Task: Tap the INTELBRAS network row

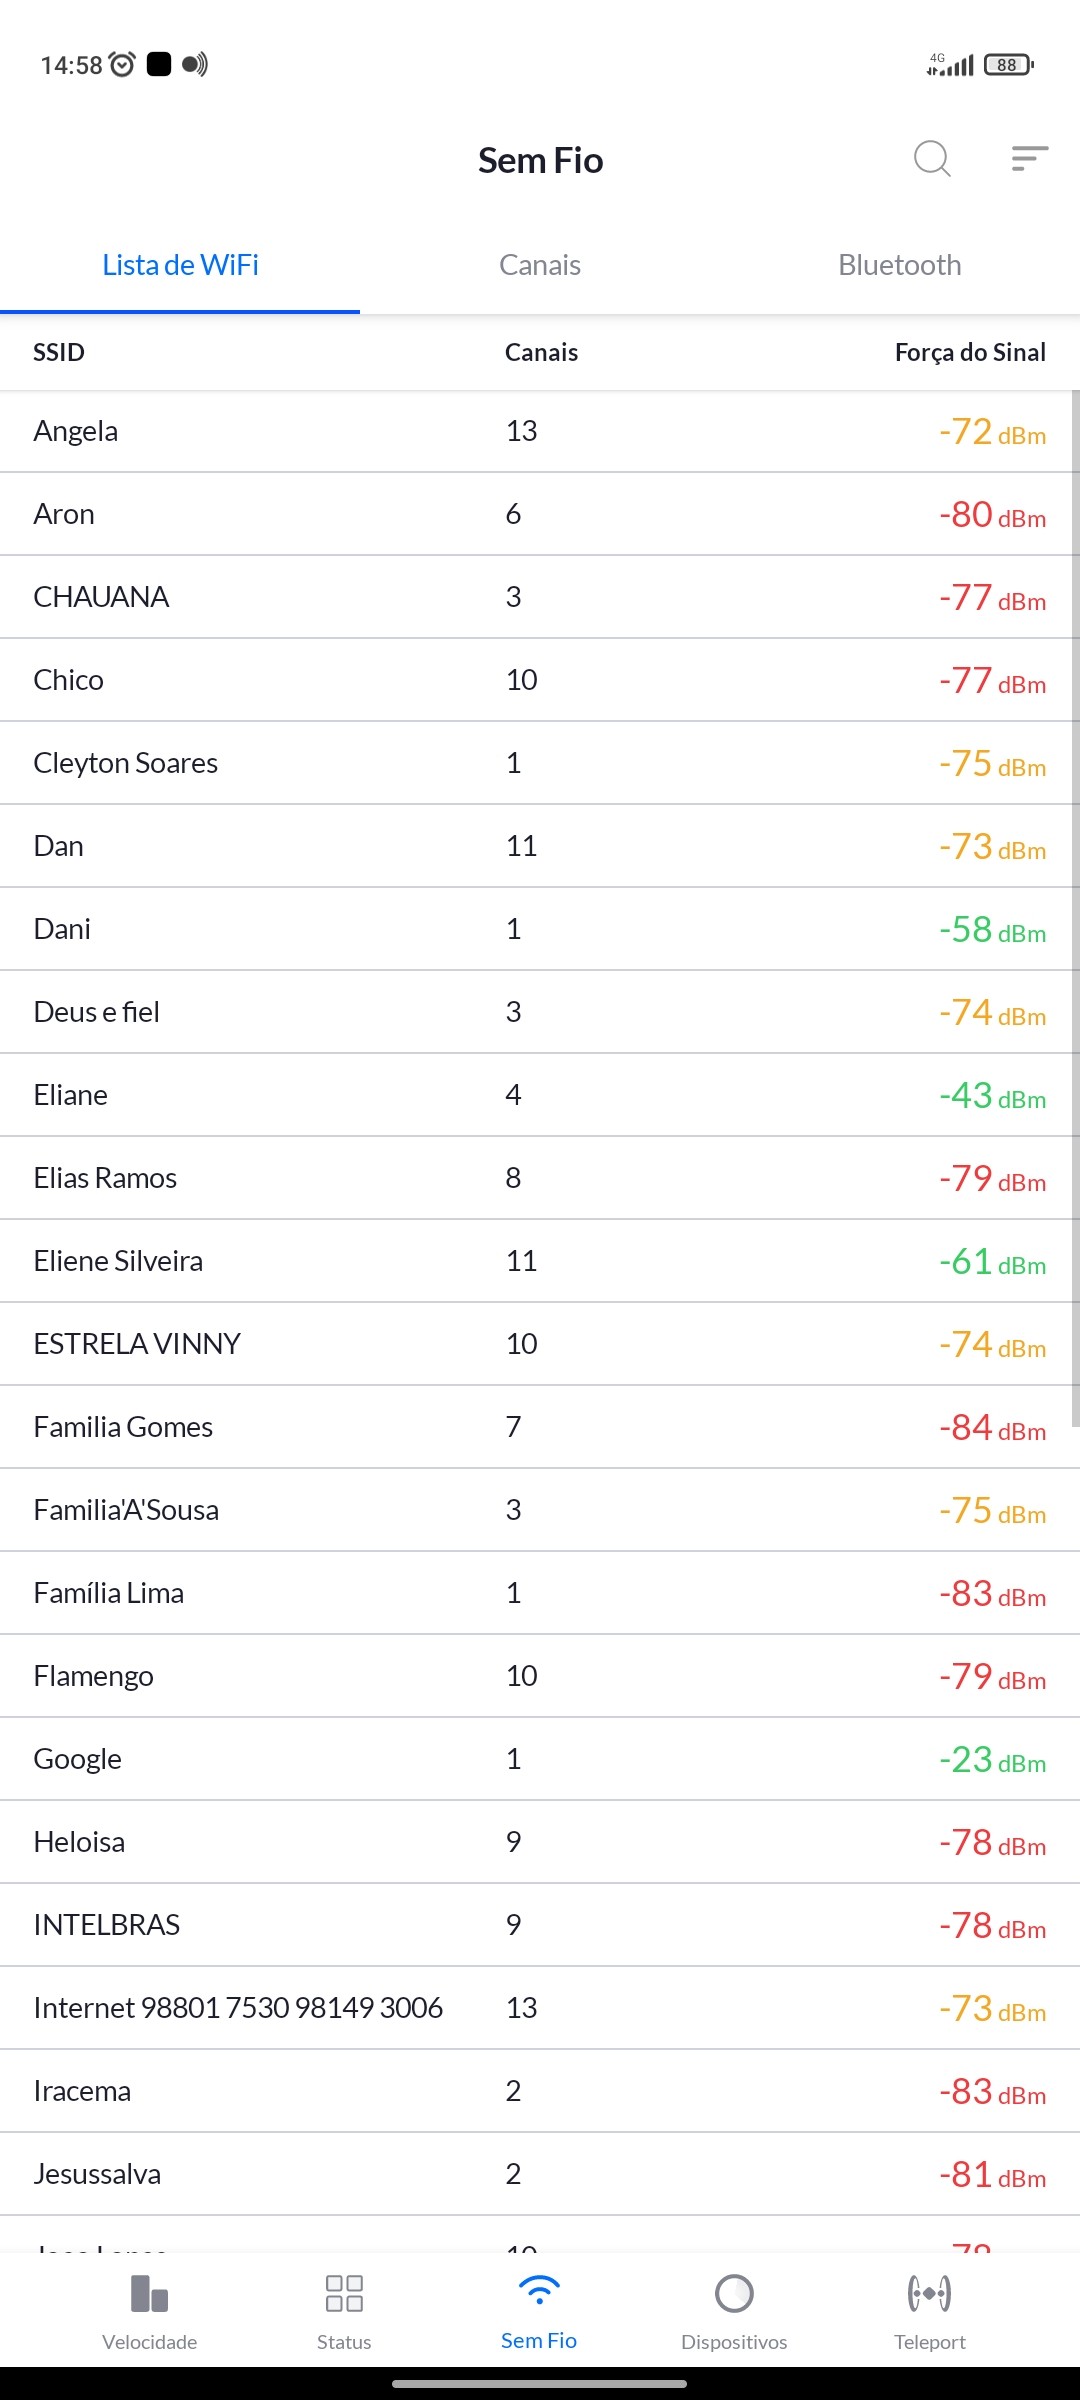Action: (x=540, y=1925)
